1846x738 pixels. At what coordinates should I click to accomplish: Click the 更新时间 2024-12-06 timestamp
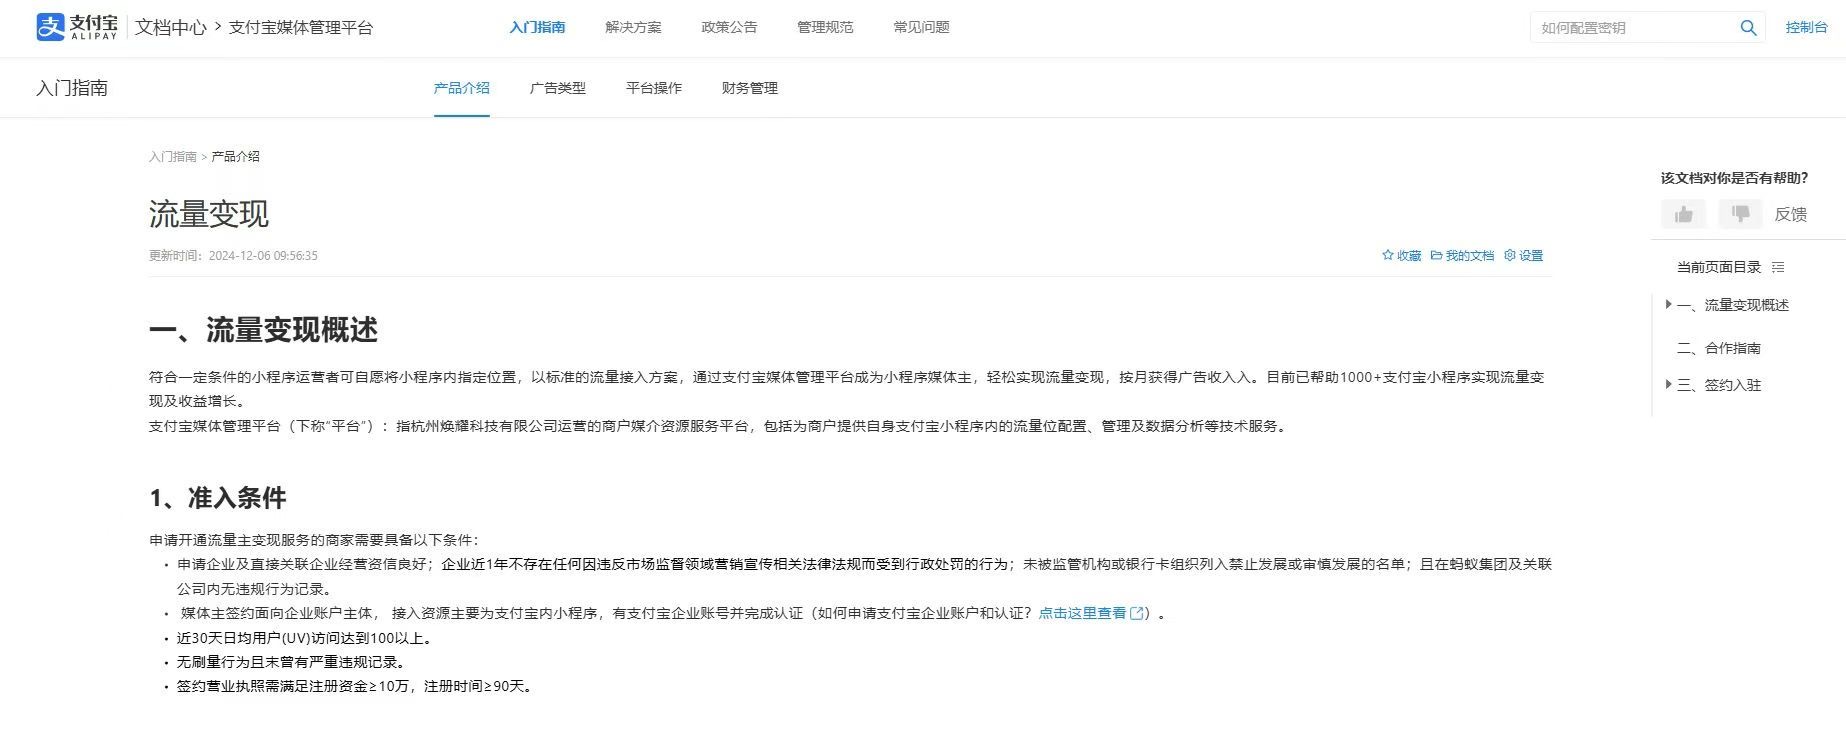pos(233,256)
